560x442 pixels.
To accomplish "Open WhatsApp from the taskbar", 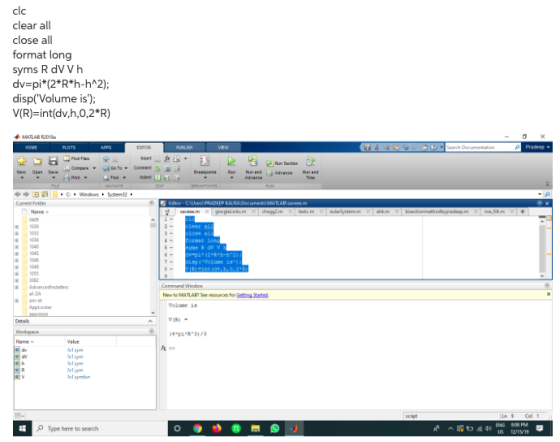I will [x=275, y=429].
